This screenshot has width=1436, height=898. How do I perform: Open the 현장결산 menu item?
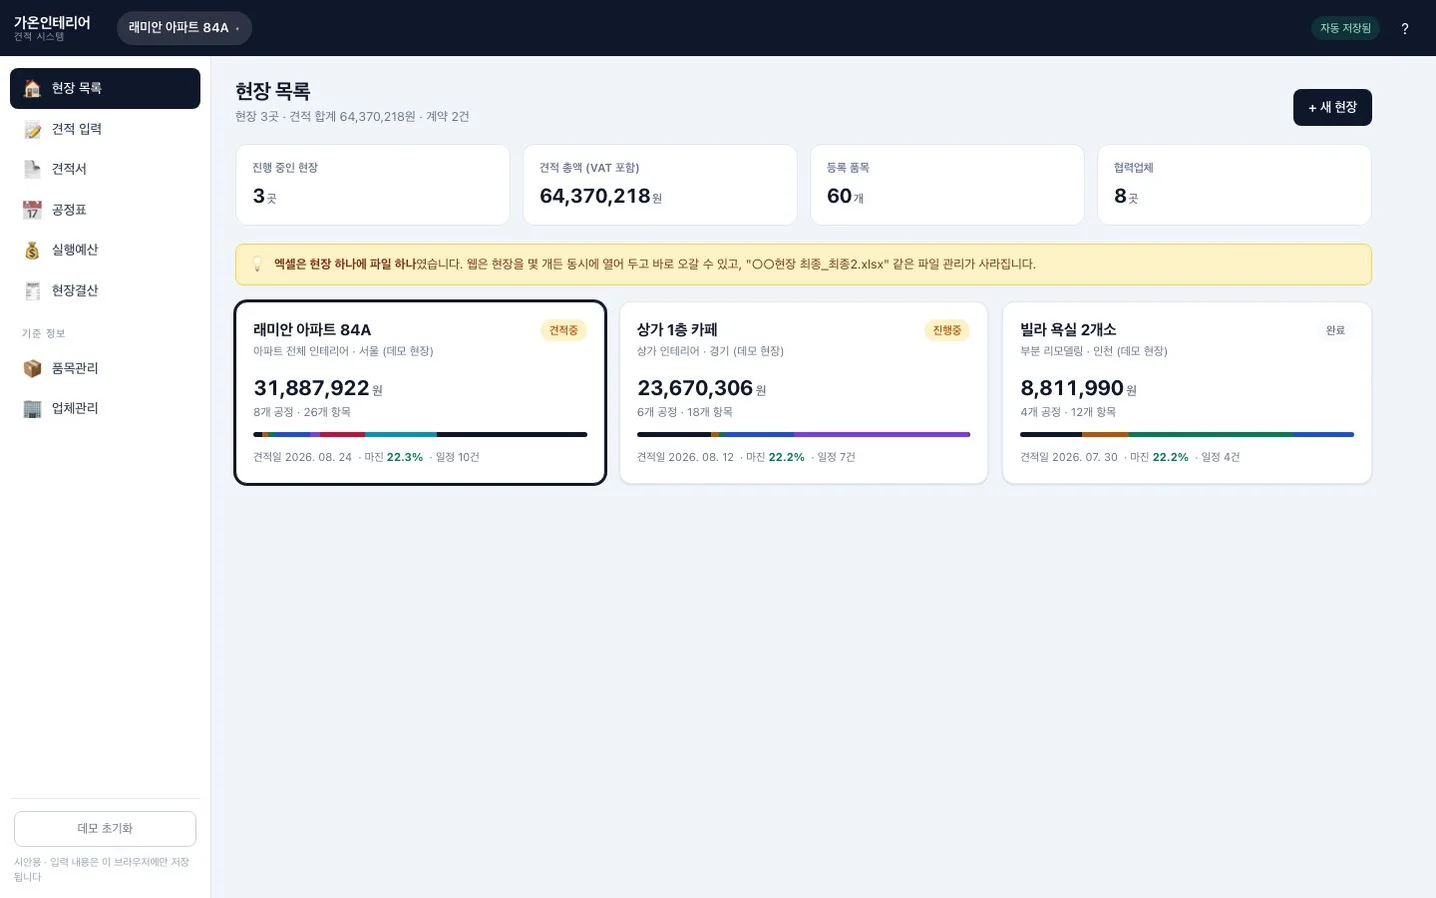pos(105,291)
